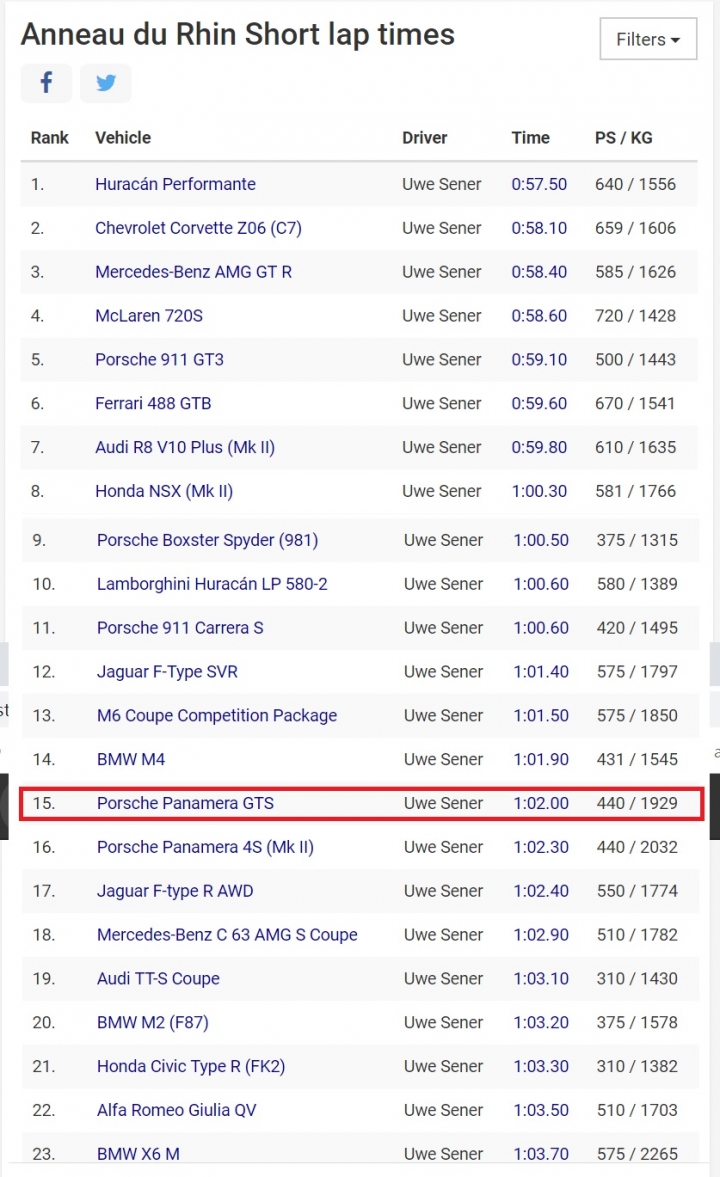Click the 0:59.10 lap time
Viewport: 720px width, 1177px height.
point(539,360)
